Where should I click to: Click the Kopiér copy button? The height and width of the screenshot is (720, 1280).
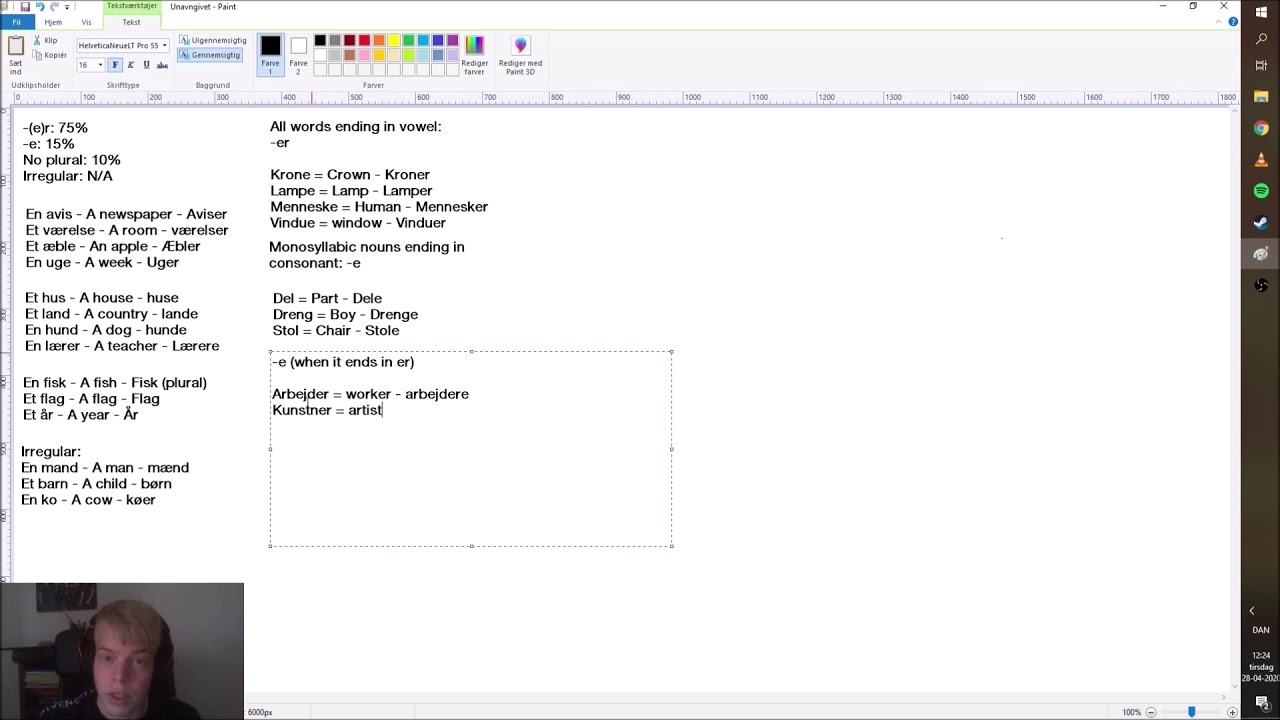[48, 55]
